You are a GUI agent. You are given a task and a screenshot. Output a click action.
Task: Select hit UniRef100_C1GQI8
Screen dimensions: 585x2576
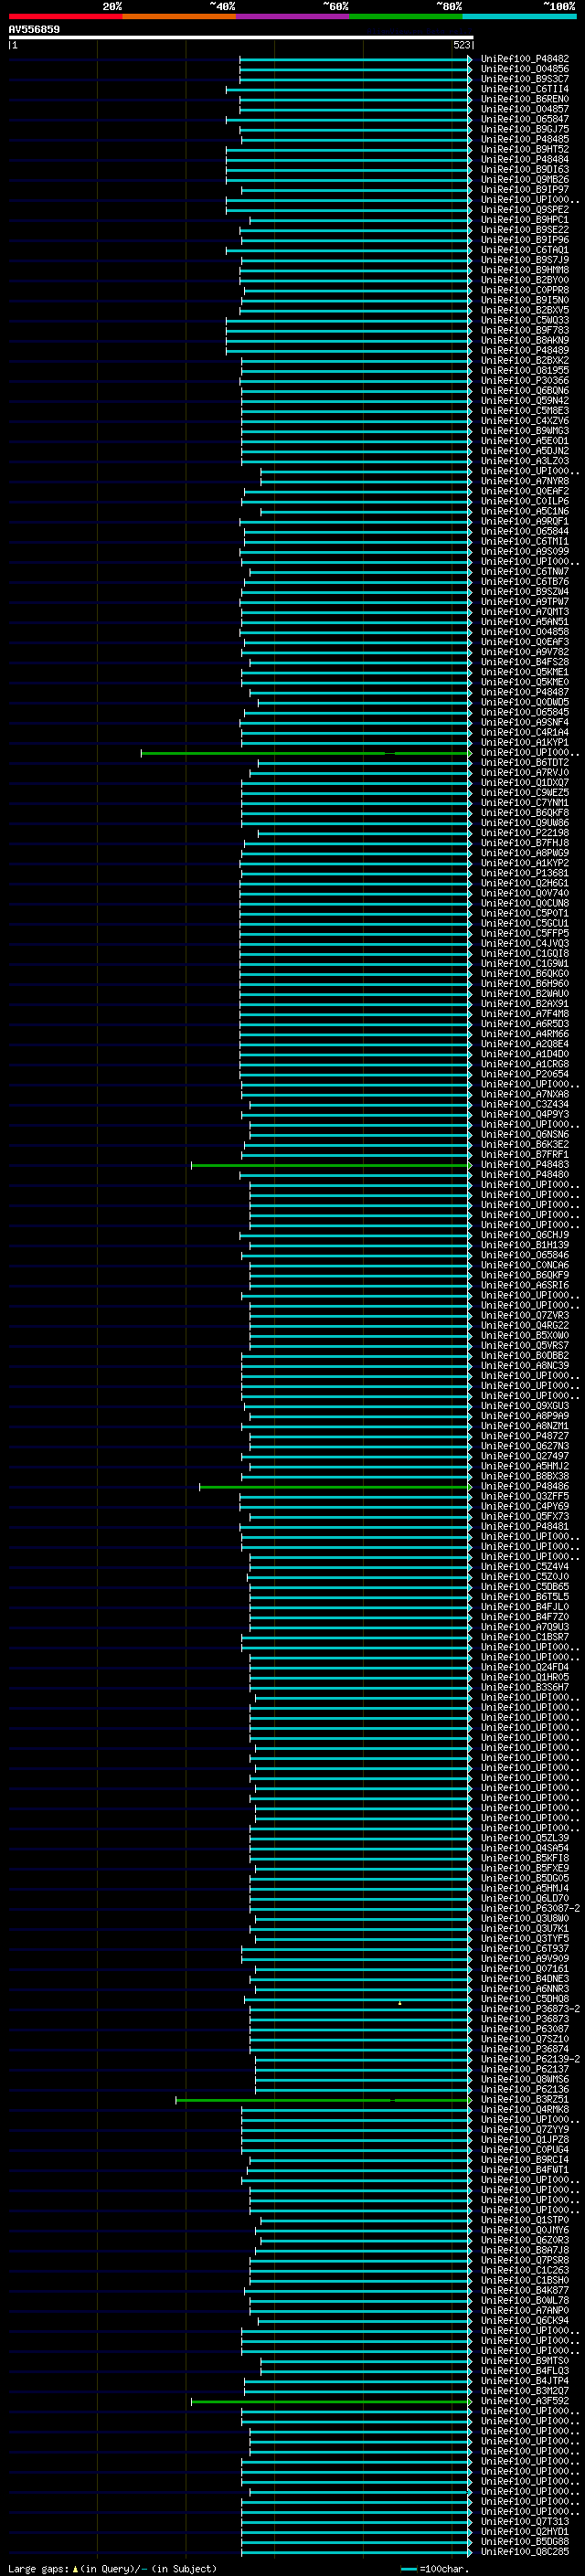pyautogui.click(x=524, y=953)
